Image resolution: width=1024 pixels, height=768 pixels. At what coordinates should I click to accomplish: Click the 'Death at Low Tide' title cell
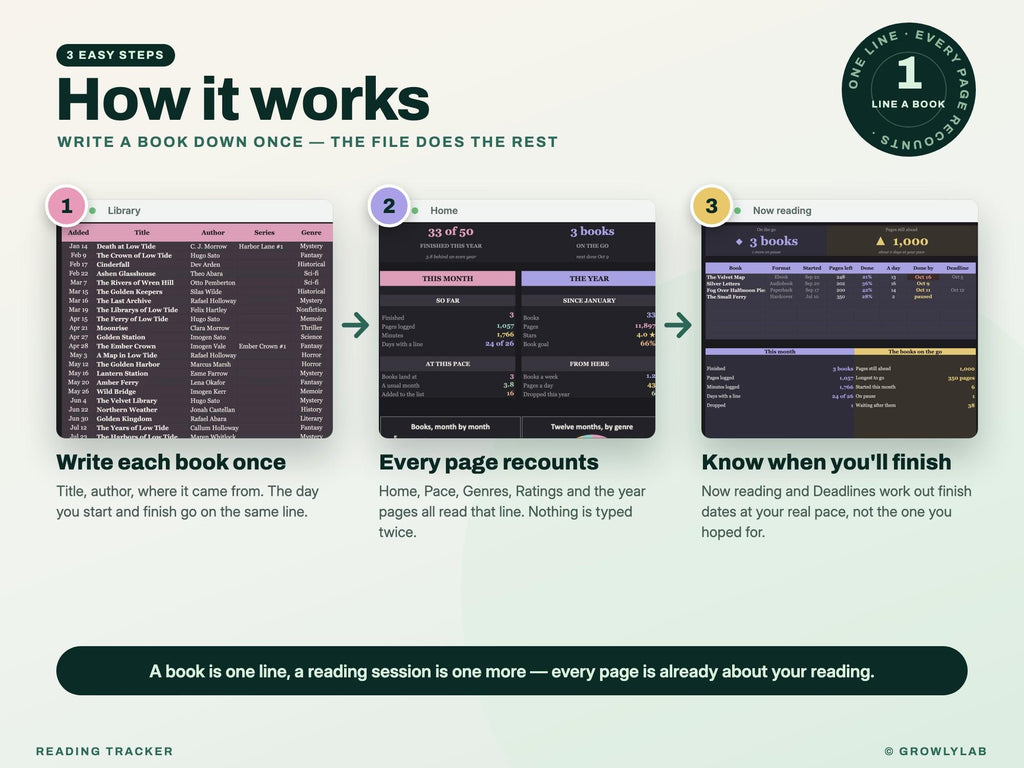click(126, 246)
